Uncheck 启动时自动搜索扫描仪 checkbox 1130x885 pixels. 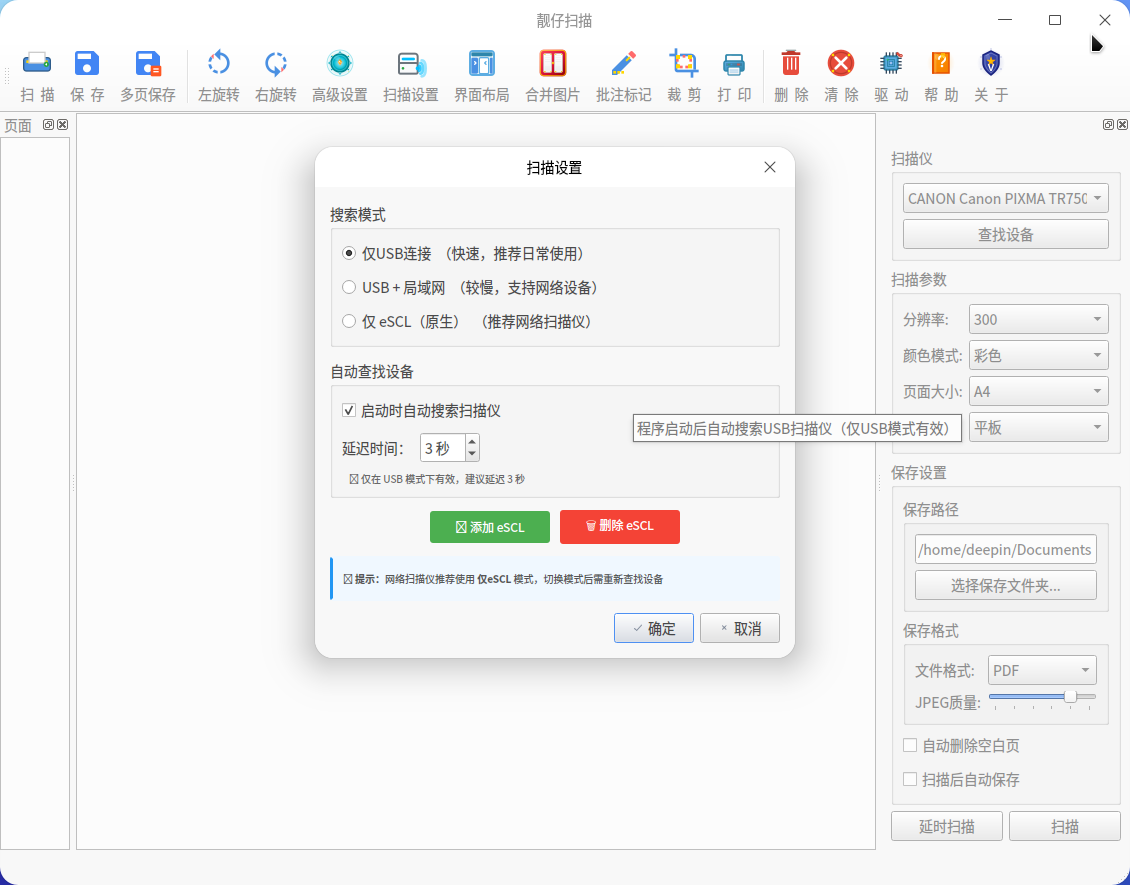tap(349, 411)
